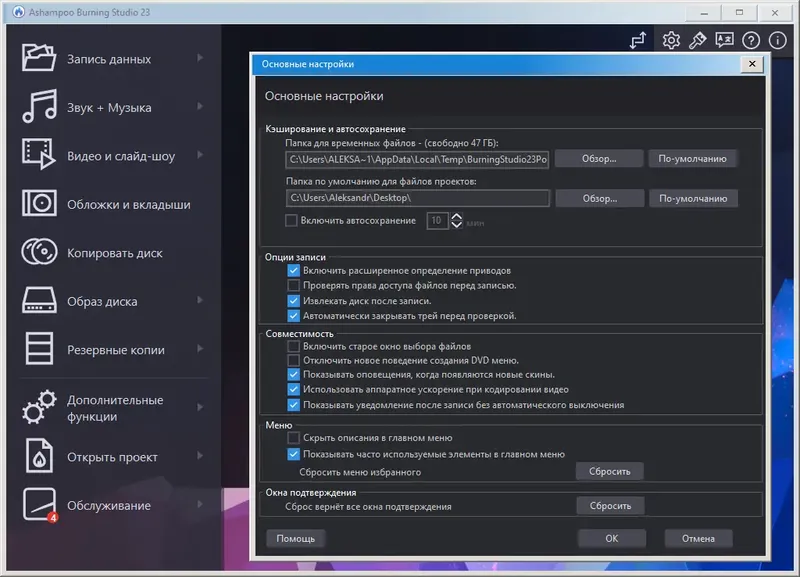Click the language A-Z icon in top toolbar
The image size is (800, 577).
tap(724, 40)
